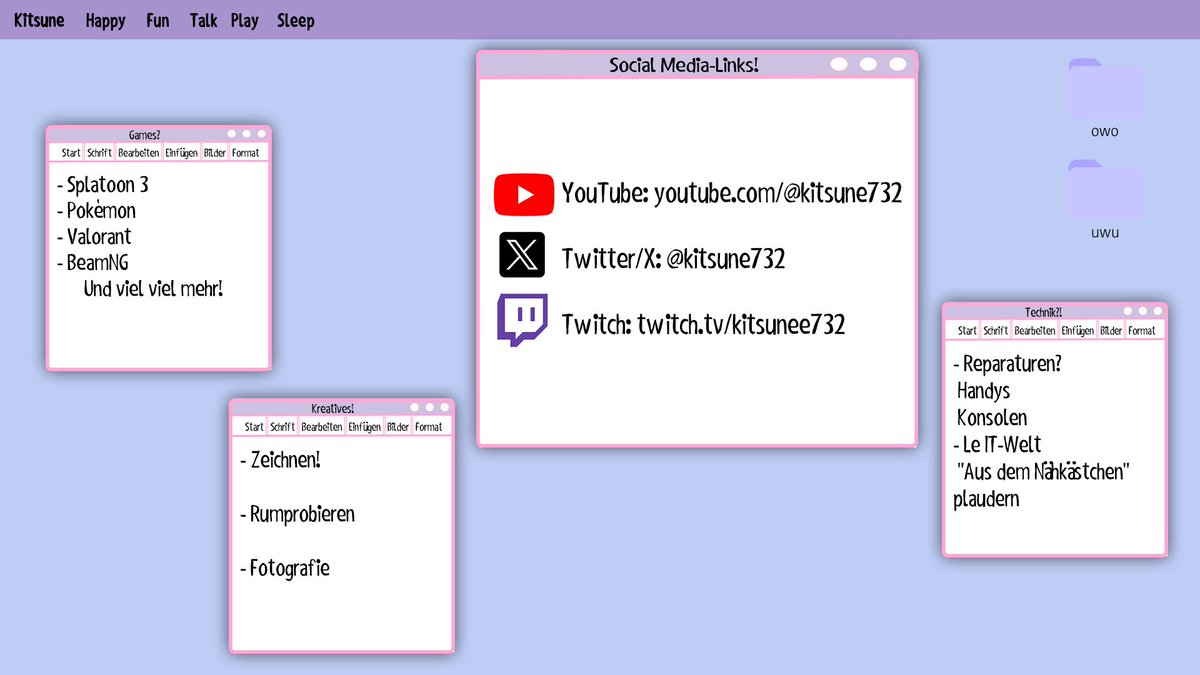This screenshot has height=675, width=1200.
Task: Open the Happy menu
Action: pyautogui.click(x=105, y=20)
